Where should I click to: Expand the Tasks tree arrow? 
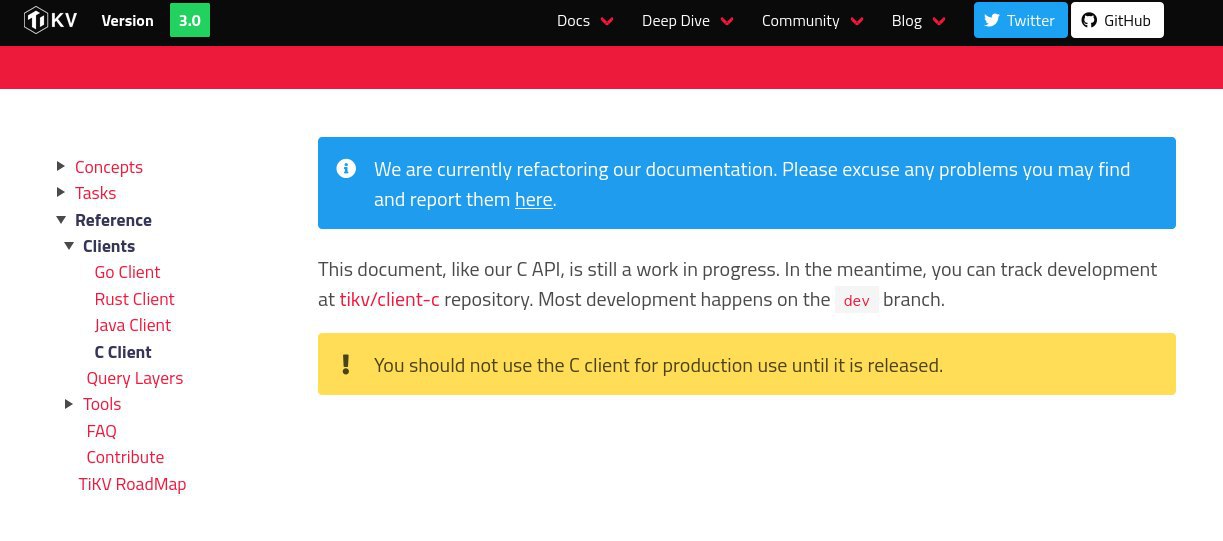(62, 192)
